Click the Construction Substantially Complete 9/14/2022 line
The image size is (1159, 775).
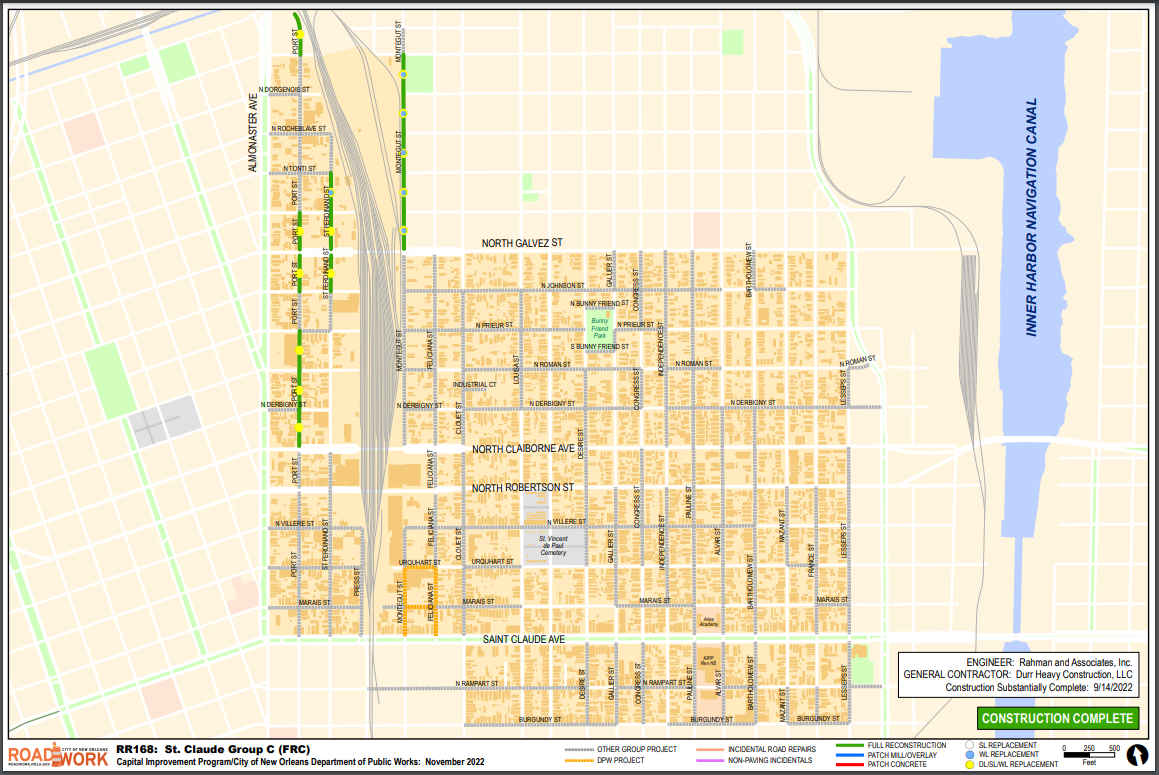click(1039, 687)
